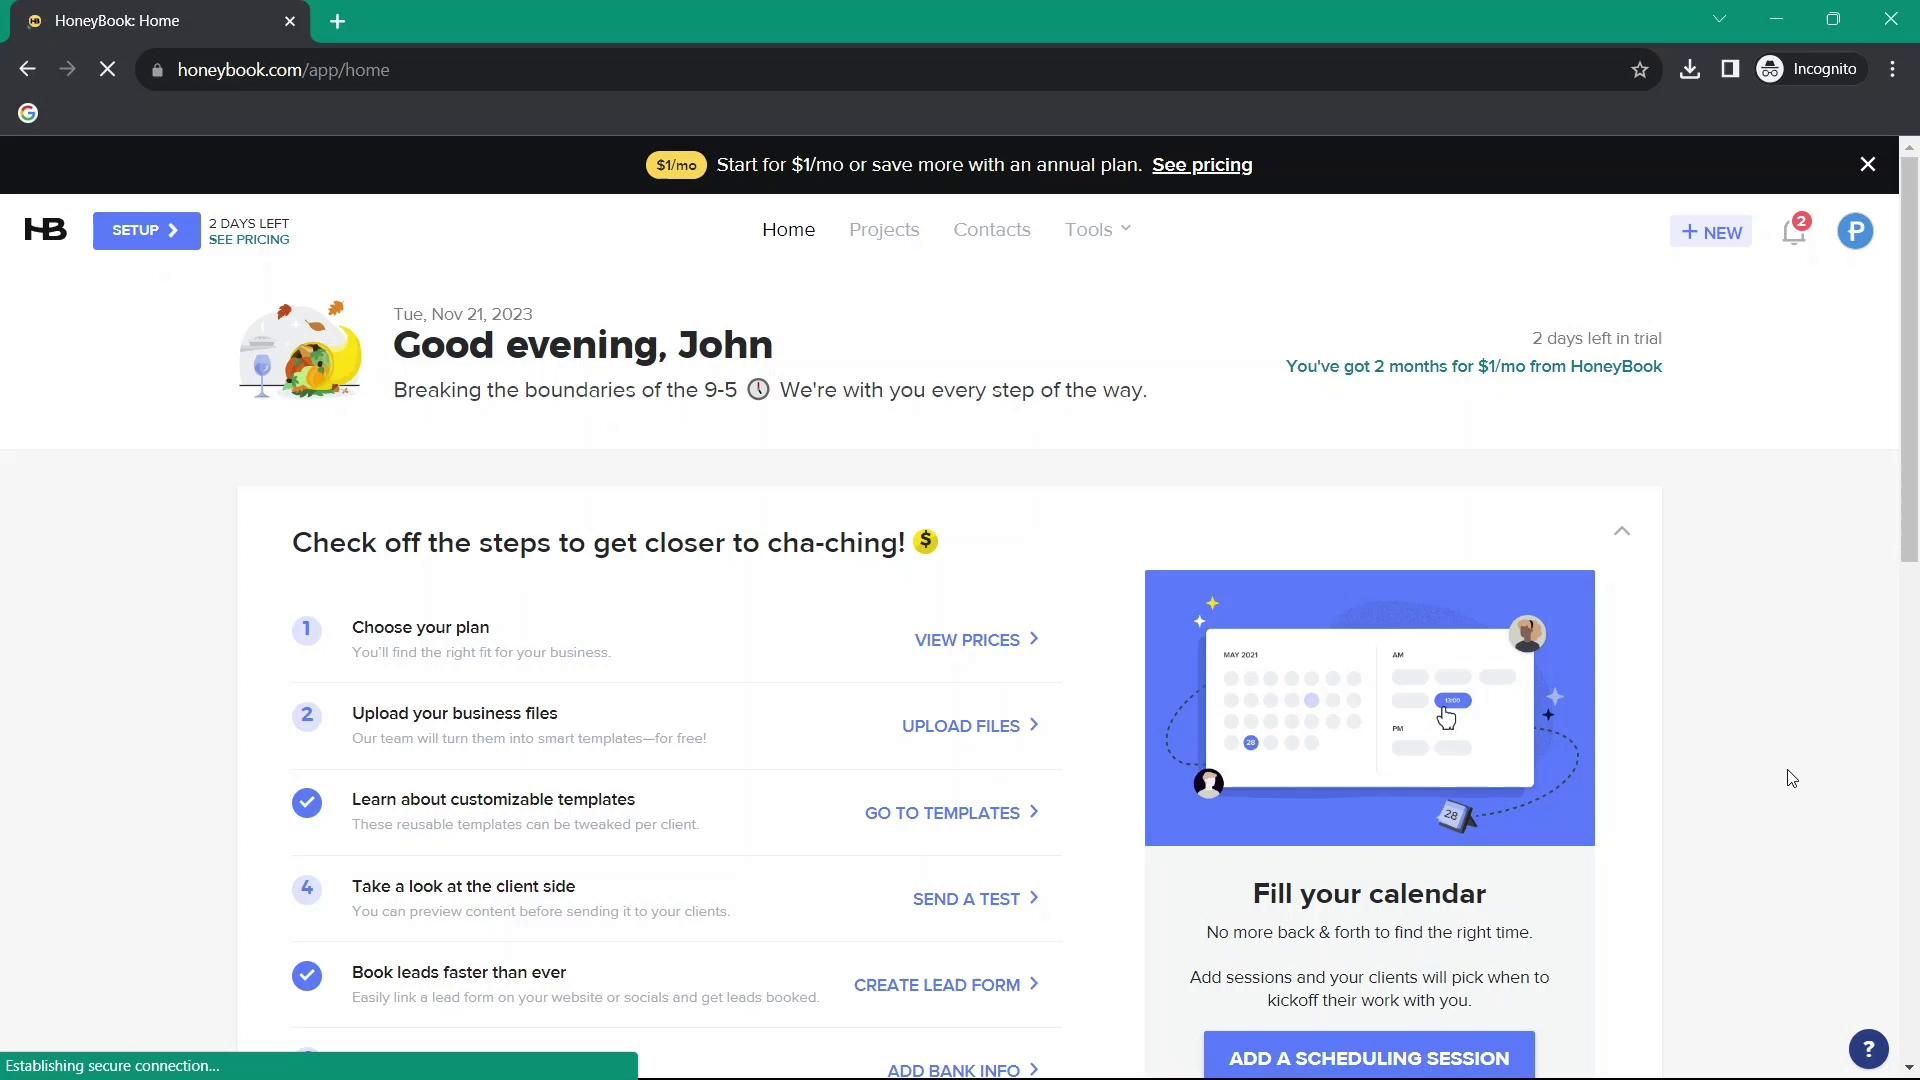
Task: Toggle the checkmark for Book leads faster step
Action: pos(307,976)
